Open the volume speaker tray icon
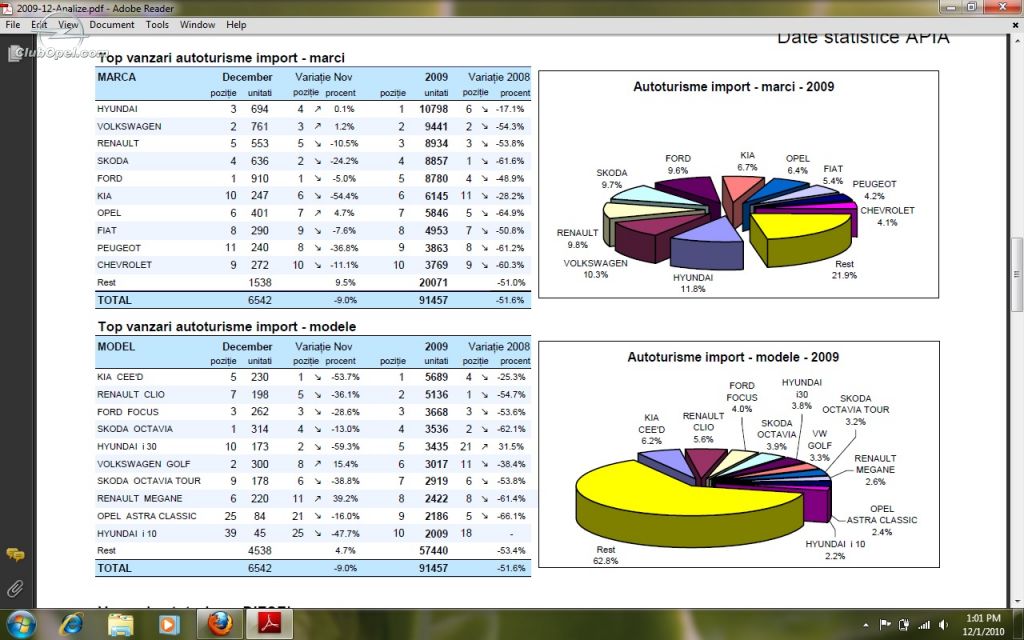 tap(943, 625)
